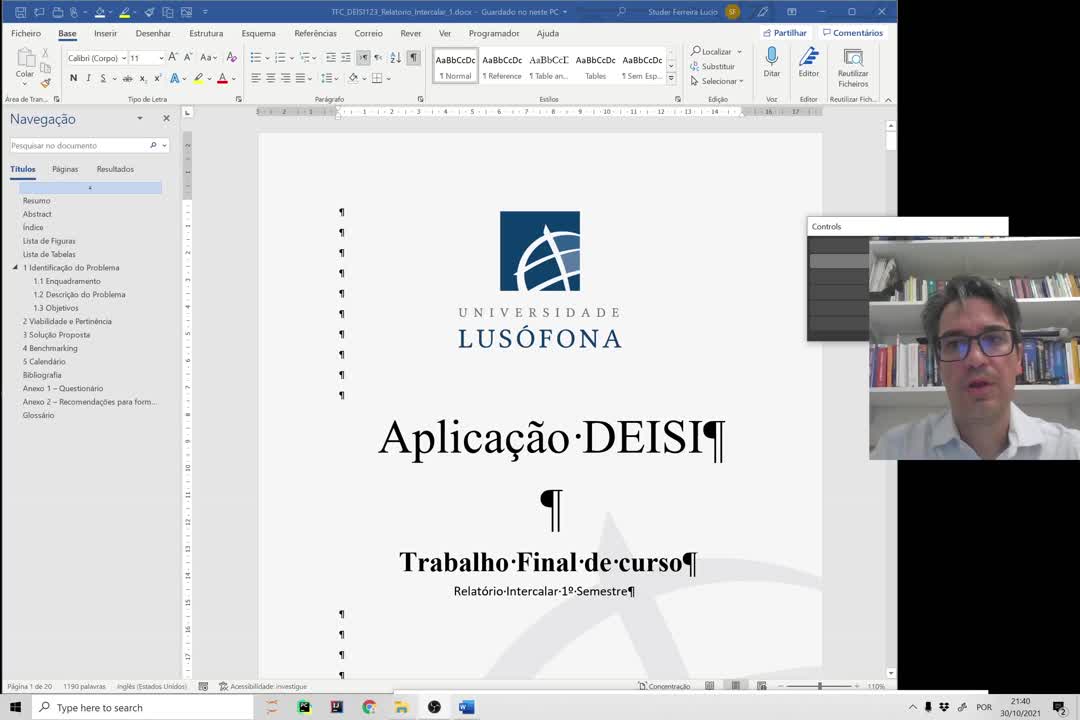The height and width of the screenshot is (720, 1080).
Task: Click Substituir to replace text
Action: [712, 66]
